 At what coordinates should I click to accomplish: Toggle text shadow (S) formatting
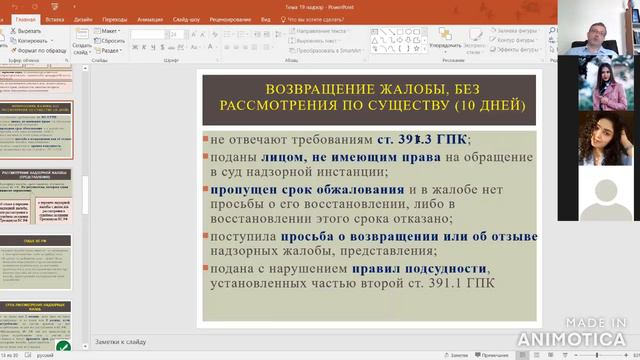click(x=162, y=47)
